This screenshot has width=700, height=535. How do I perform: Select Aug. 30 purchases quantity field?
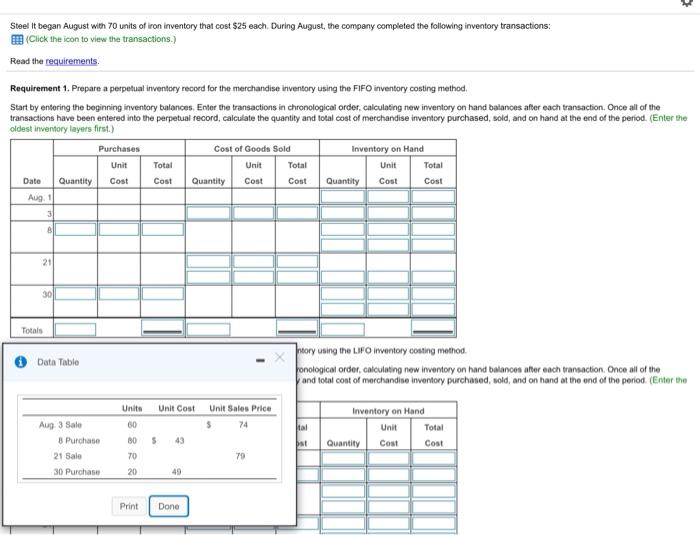75,293
